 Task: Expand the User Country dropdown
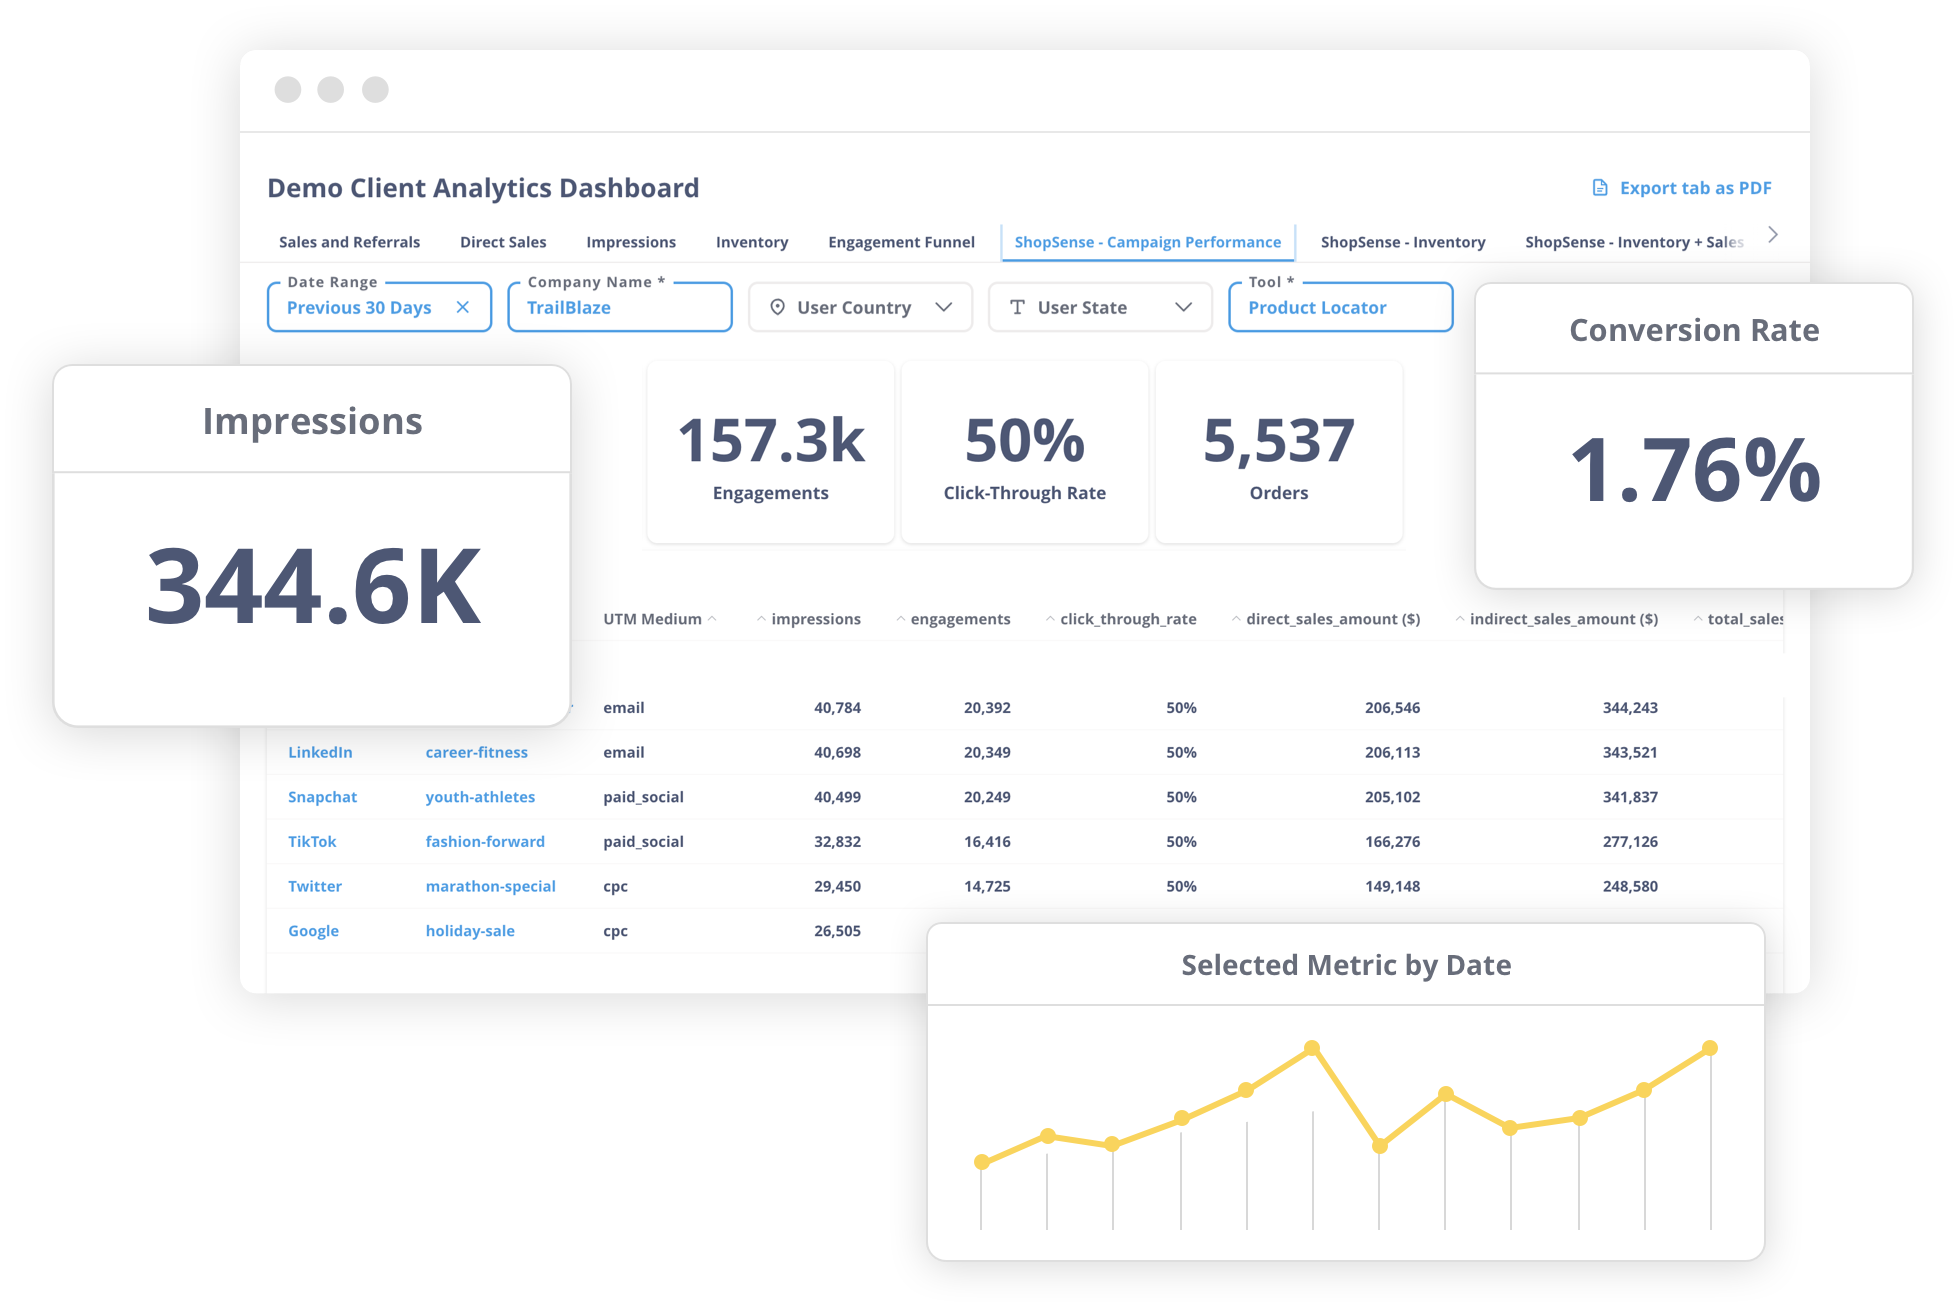pos(944,307)
